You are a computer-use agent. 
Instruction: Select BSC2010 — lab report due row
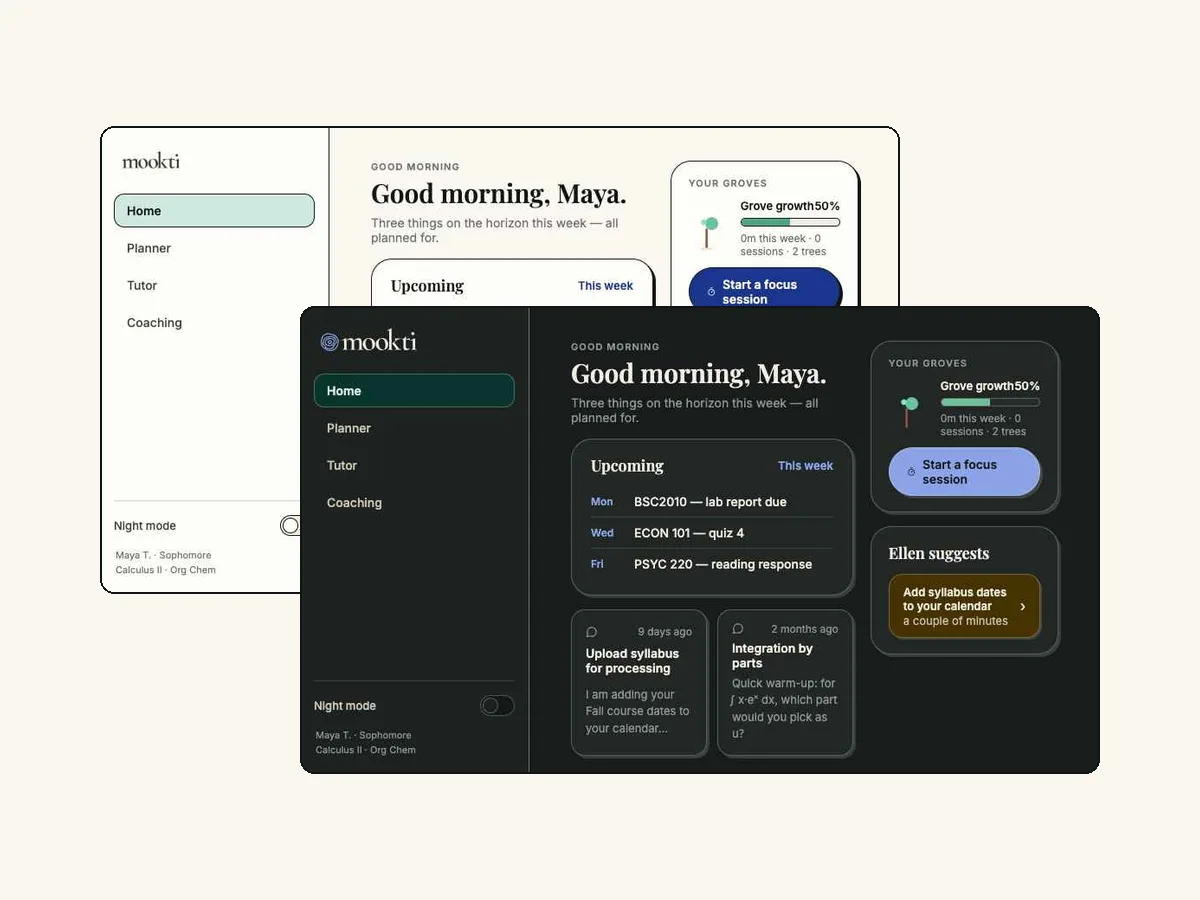(x=712, y=502)
